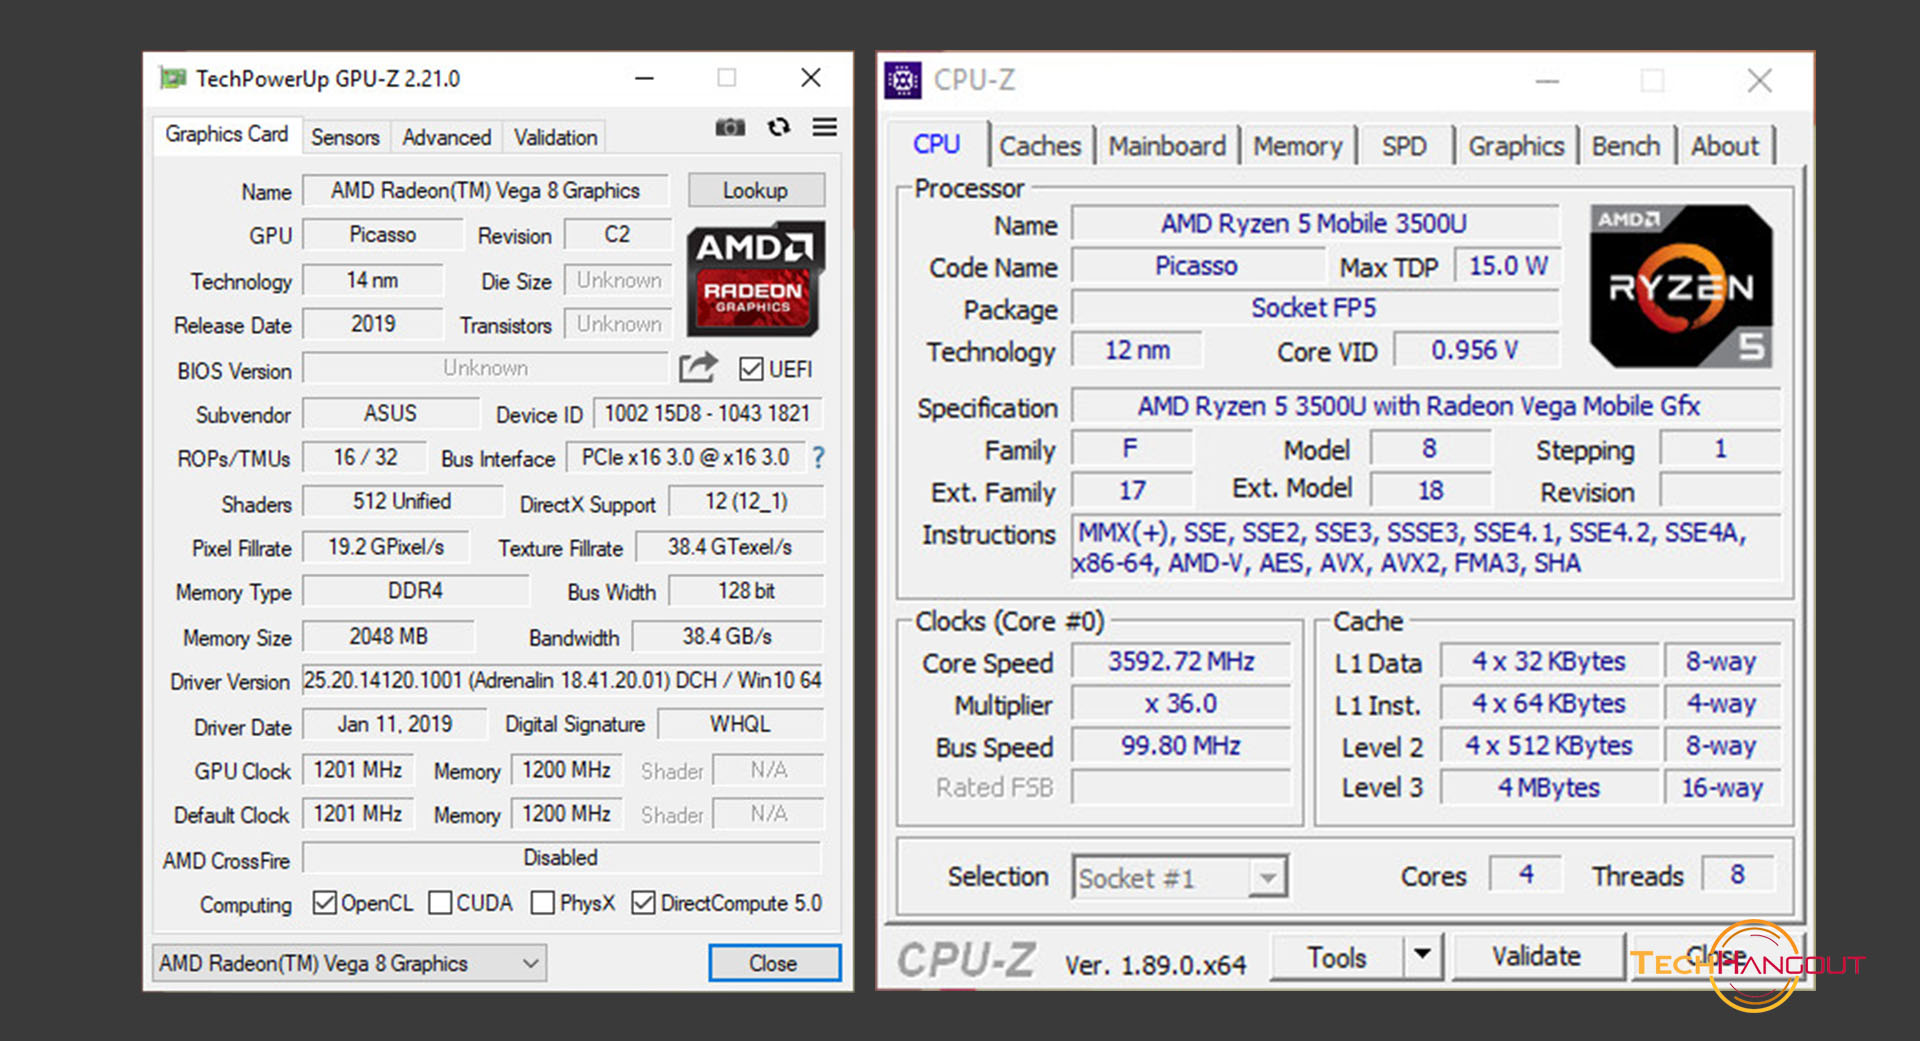The width and height of the screenshot is (1920, 1041).
Task: Take a GPU-Z screenshot with camera icon
Action: click(730, 127)
